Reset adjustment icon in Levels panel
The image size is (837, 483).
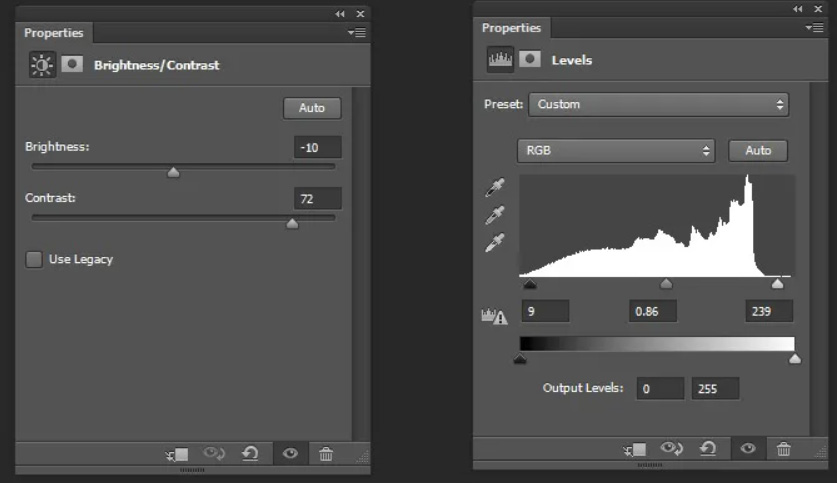tap(708, 448)
